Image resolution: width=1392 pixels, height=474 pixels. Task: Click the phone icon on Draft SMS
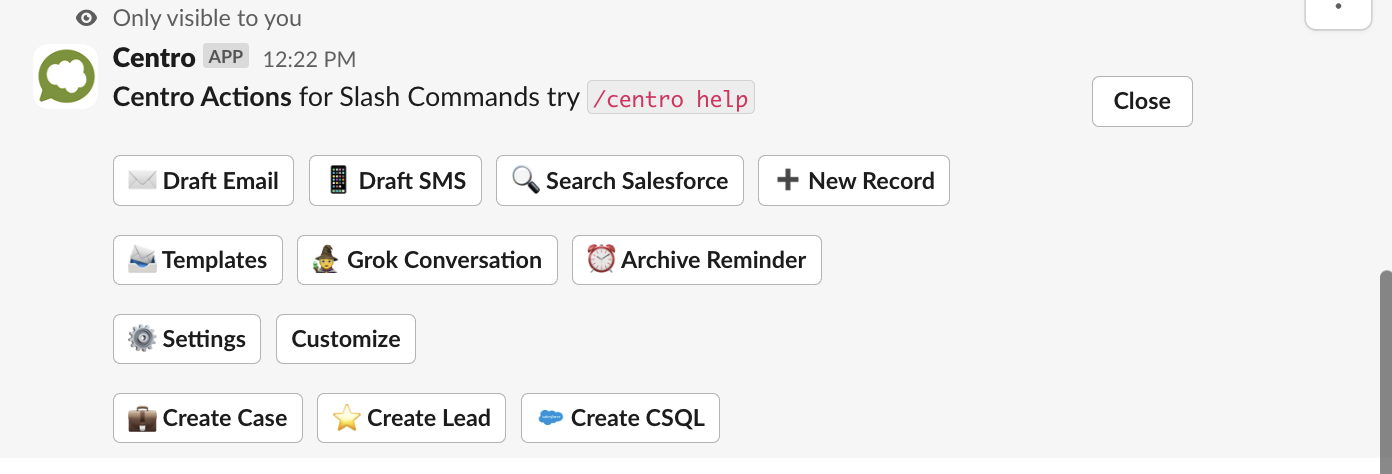[x=338, y=181]
